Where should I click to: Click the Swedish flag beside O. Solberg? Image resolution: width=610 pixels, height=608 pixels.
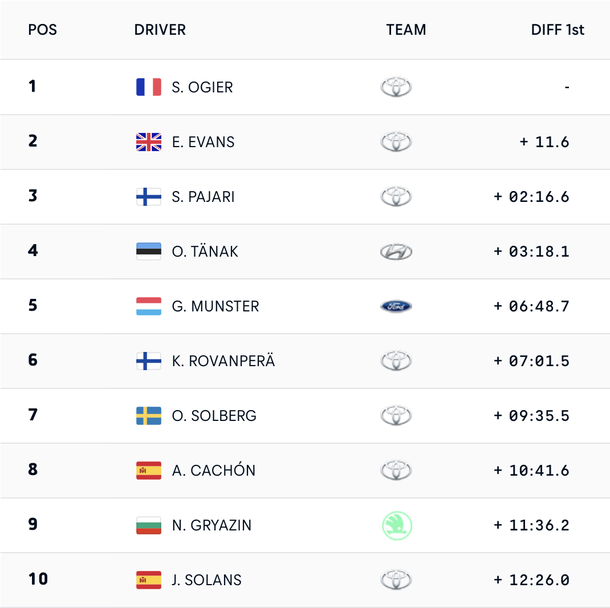tap(148, 415)
